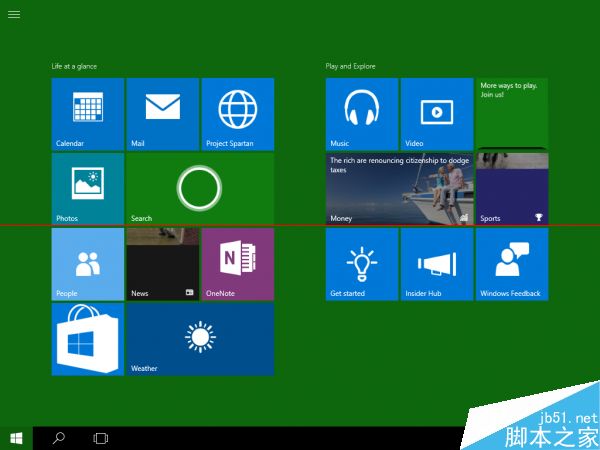This screenshot has width=600, height=450.
Task: Open the hamburger menu at top left
Action: tap(14, 15)
